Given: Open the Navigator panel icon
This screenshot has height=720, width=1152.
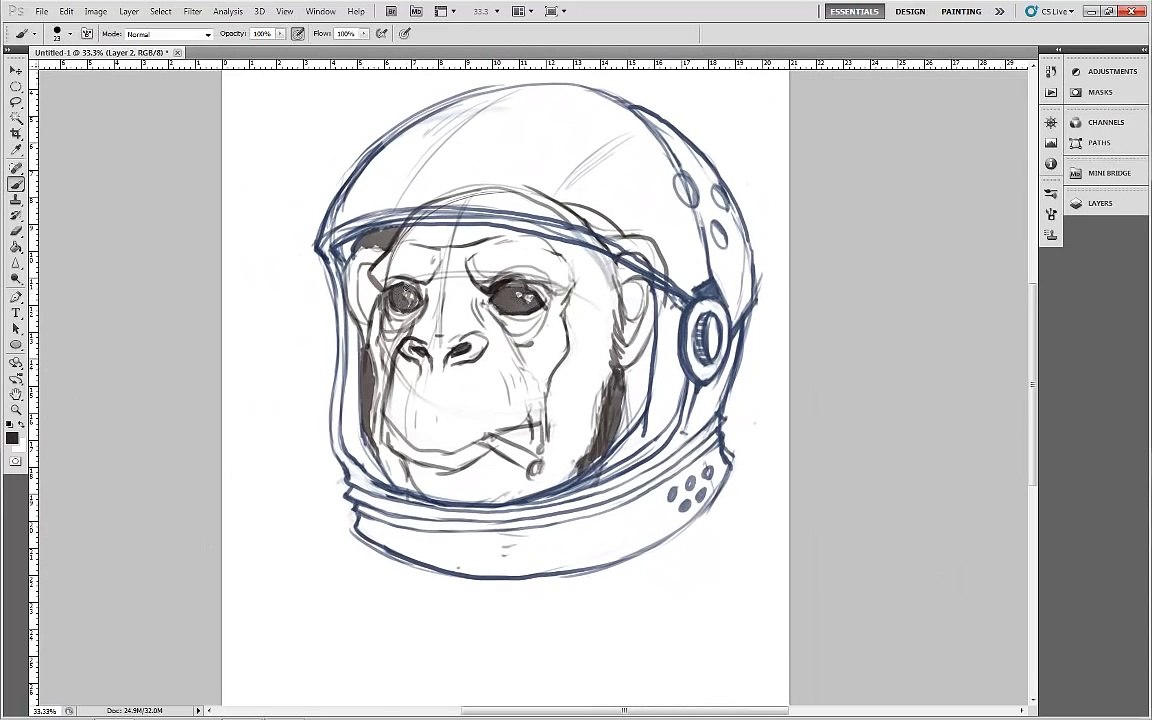Looking at the screenshot, I should (1051, 123).
